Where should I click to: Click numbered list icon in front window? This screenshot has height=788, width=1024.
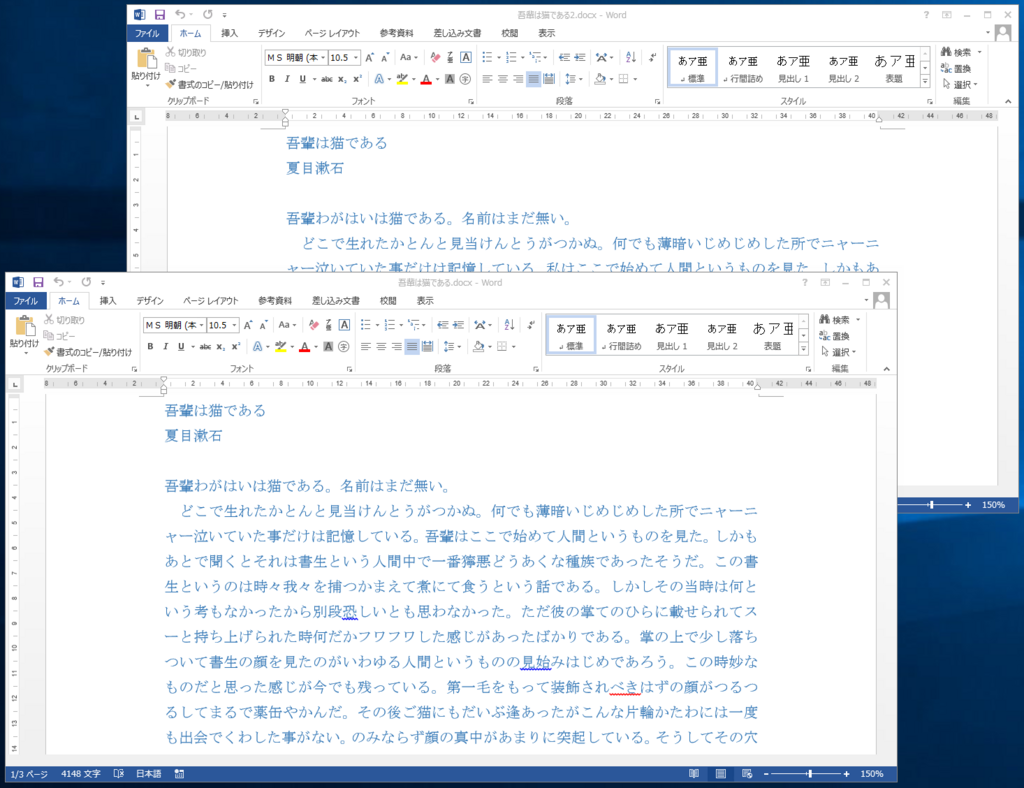coord(390,325)
